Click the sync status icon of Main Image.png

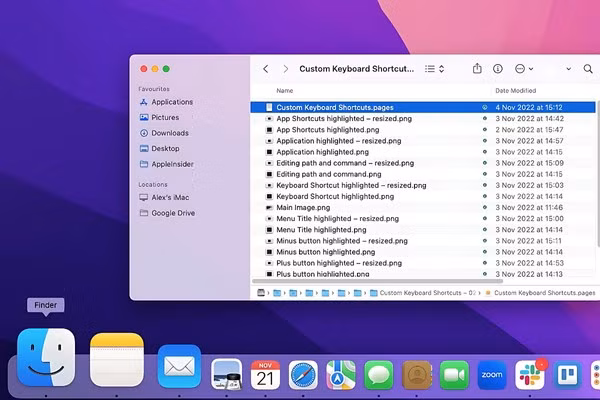(x=484, y=207)
